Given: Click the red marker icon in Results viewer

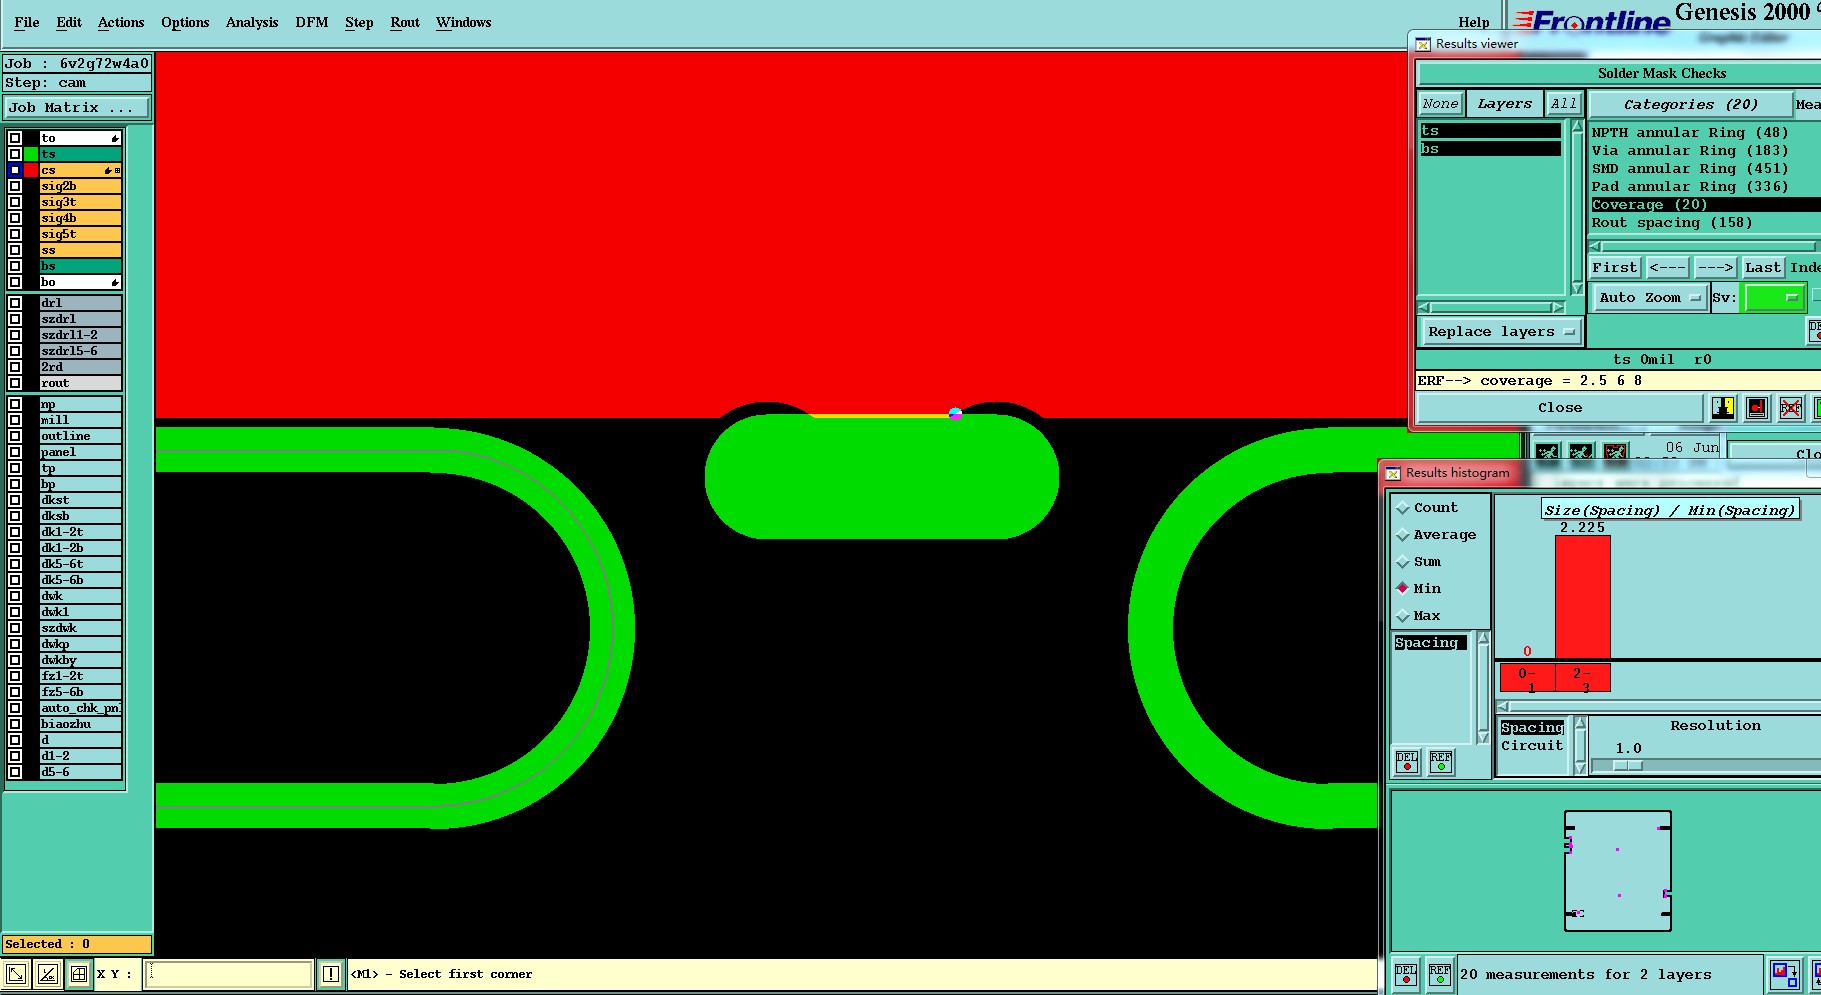Looking at the screenshot, I should point(1757,407).
